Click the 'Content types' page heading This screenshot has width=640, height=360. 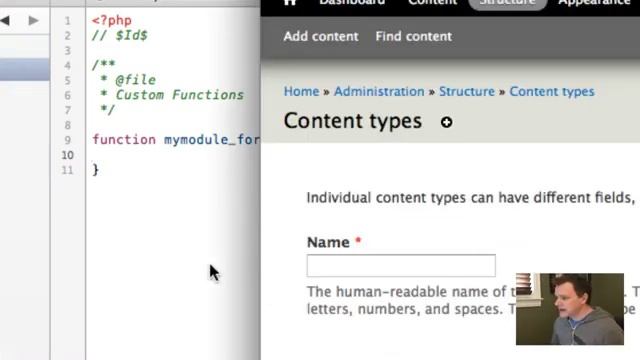click(353, 121)
